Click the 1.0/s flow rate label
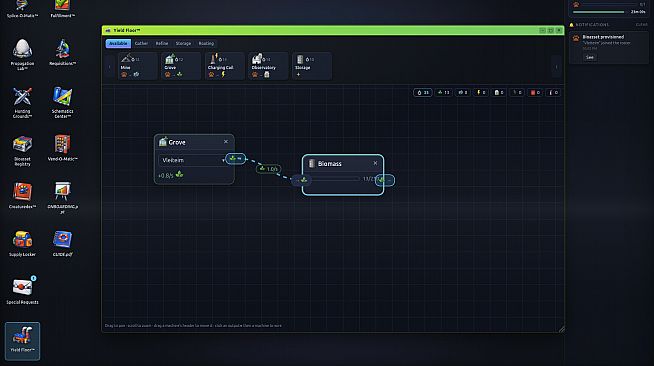 pyautogui.click(x=269, y=169)
